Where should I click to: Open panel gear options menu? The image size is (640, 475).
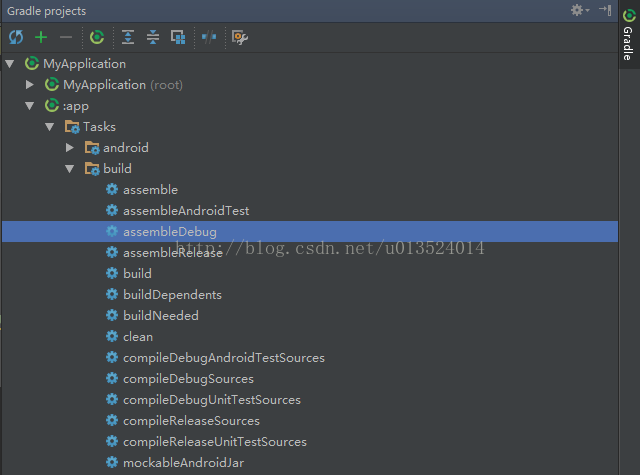(x=580, y=10)
